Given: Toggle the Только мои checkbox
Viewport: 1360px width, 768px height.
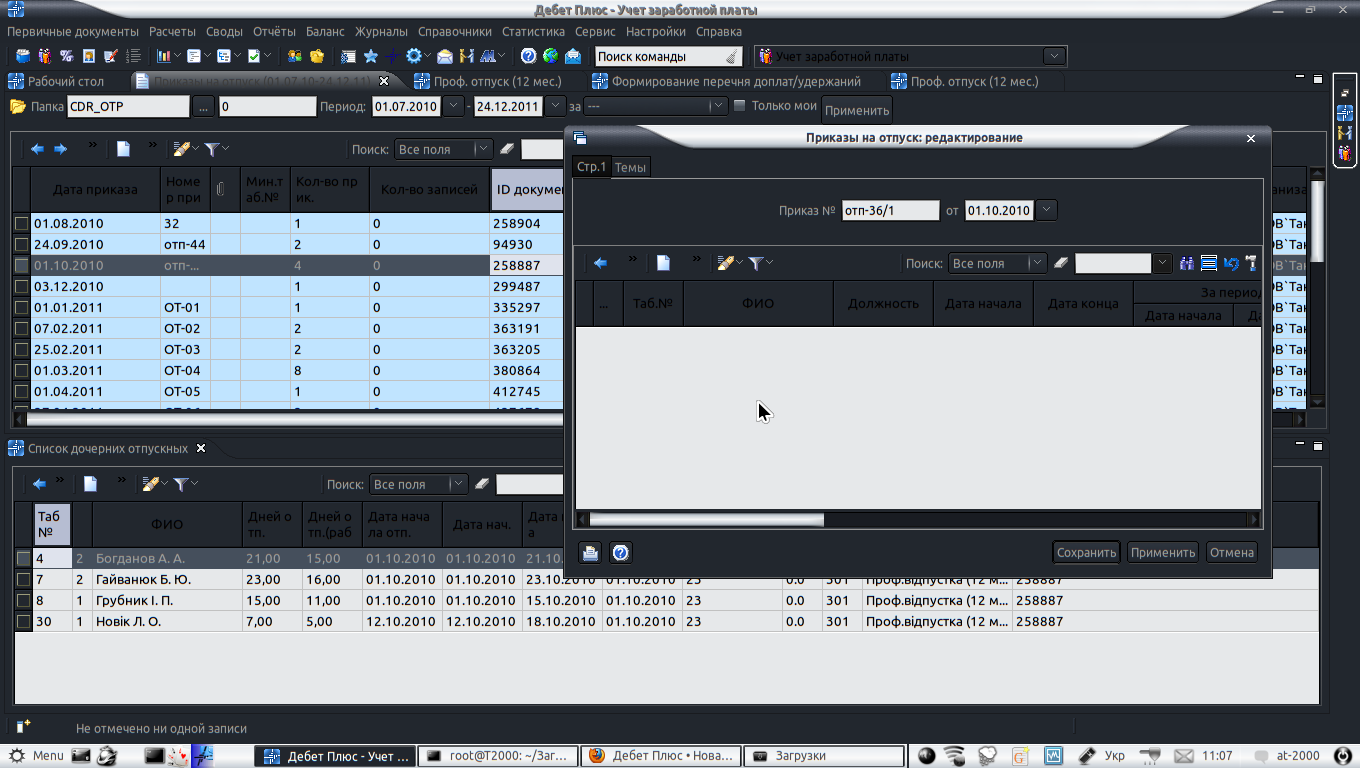Looking at the screenshot, I should point(740,105).
